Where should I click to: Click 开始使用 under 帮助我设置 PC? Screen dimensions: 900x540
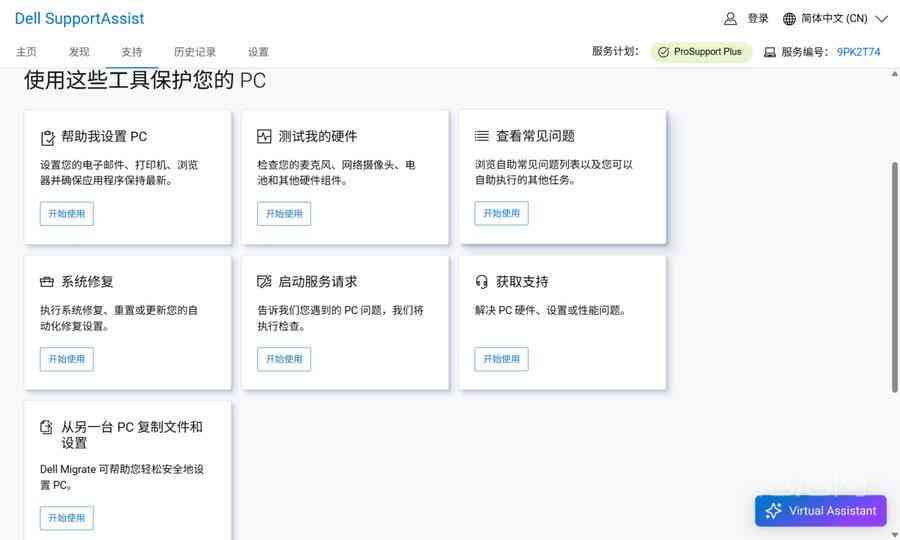67,214
